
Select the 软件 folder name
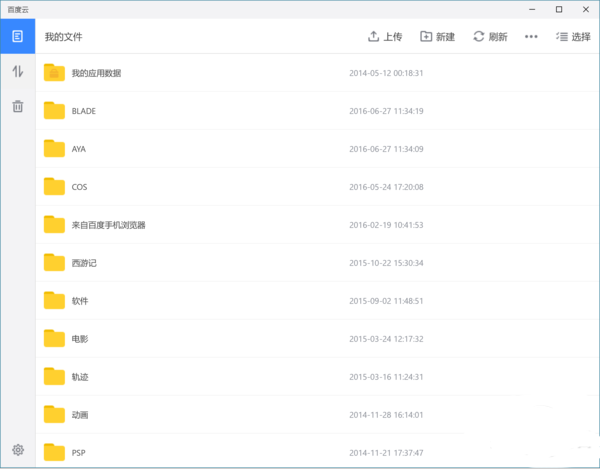[80, 301]
